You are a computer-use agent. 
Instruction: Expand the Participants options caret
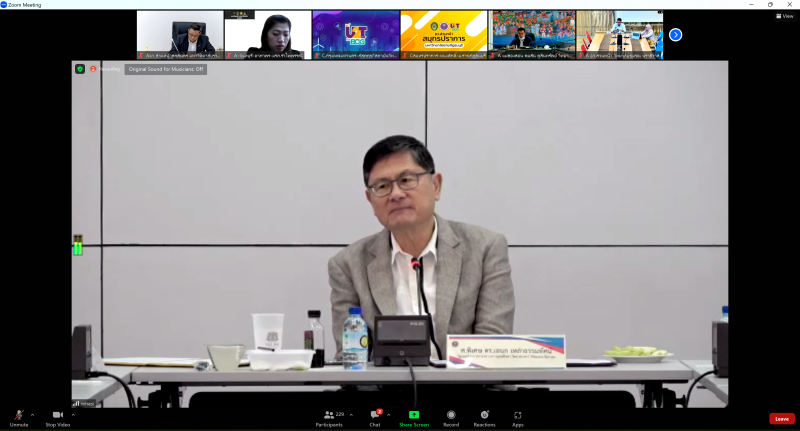pos(350,414)
